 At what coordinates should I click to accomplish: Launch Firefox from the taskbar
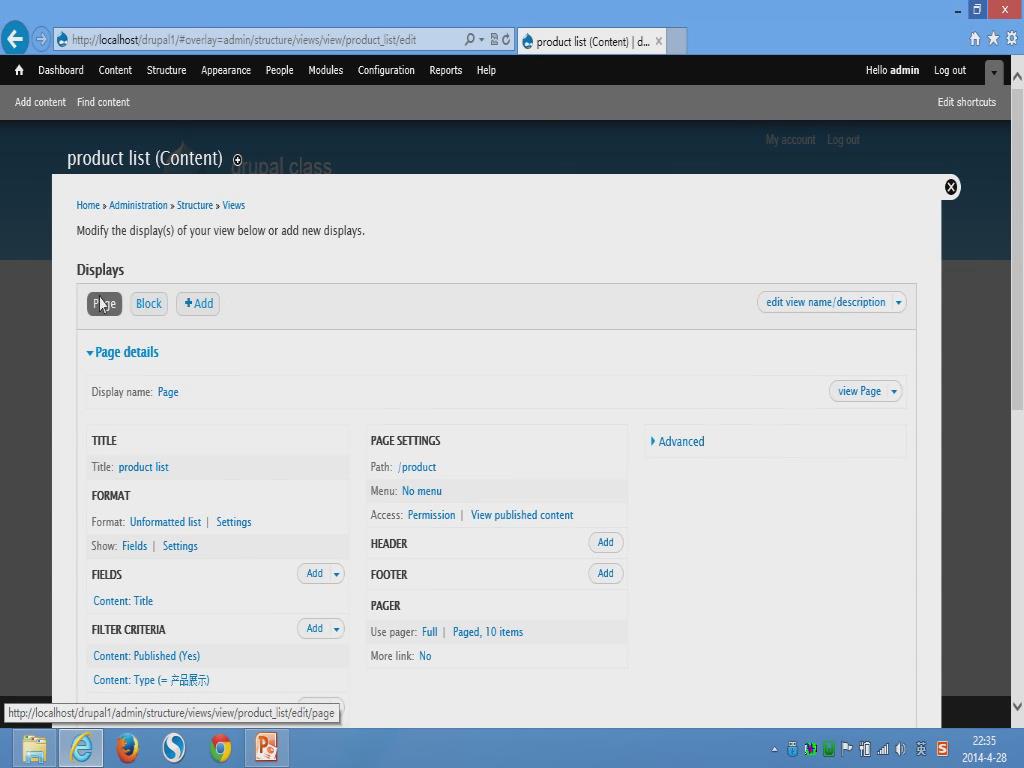(x=127, y=748)
